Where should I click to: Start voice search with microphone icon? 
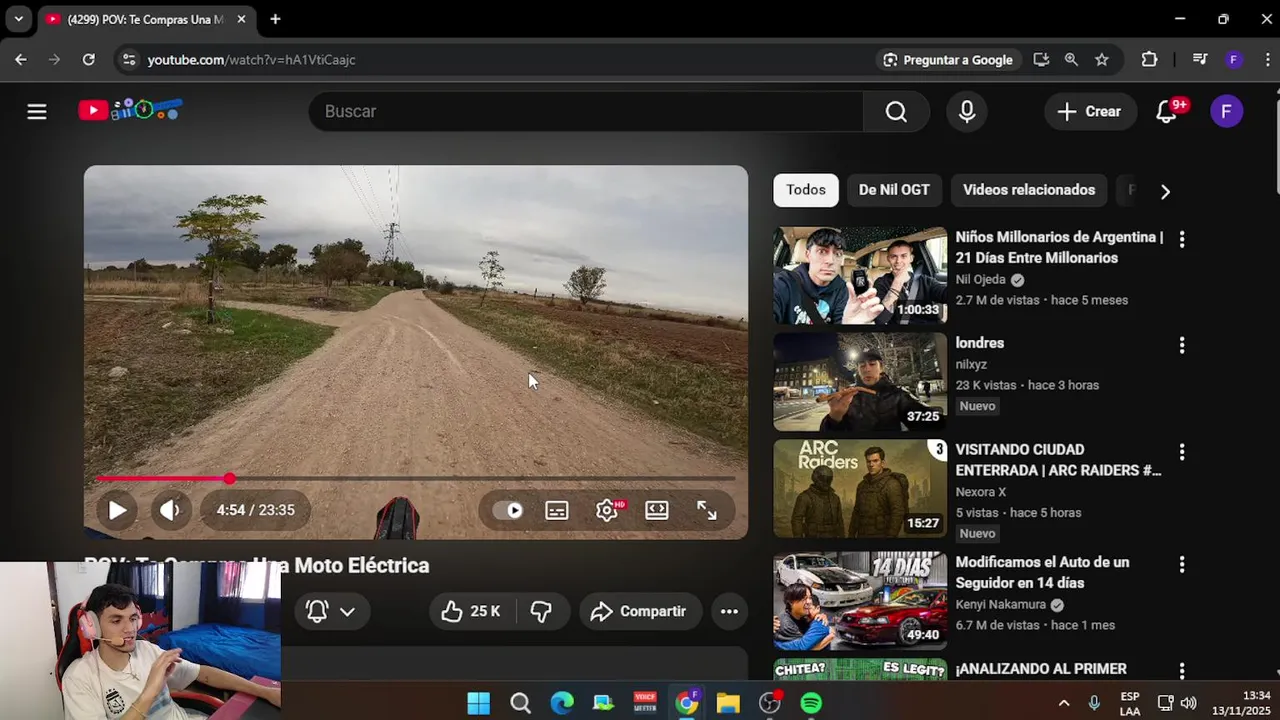[967, 111]
